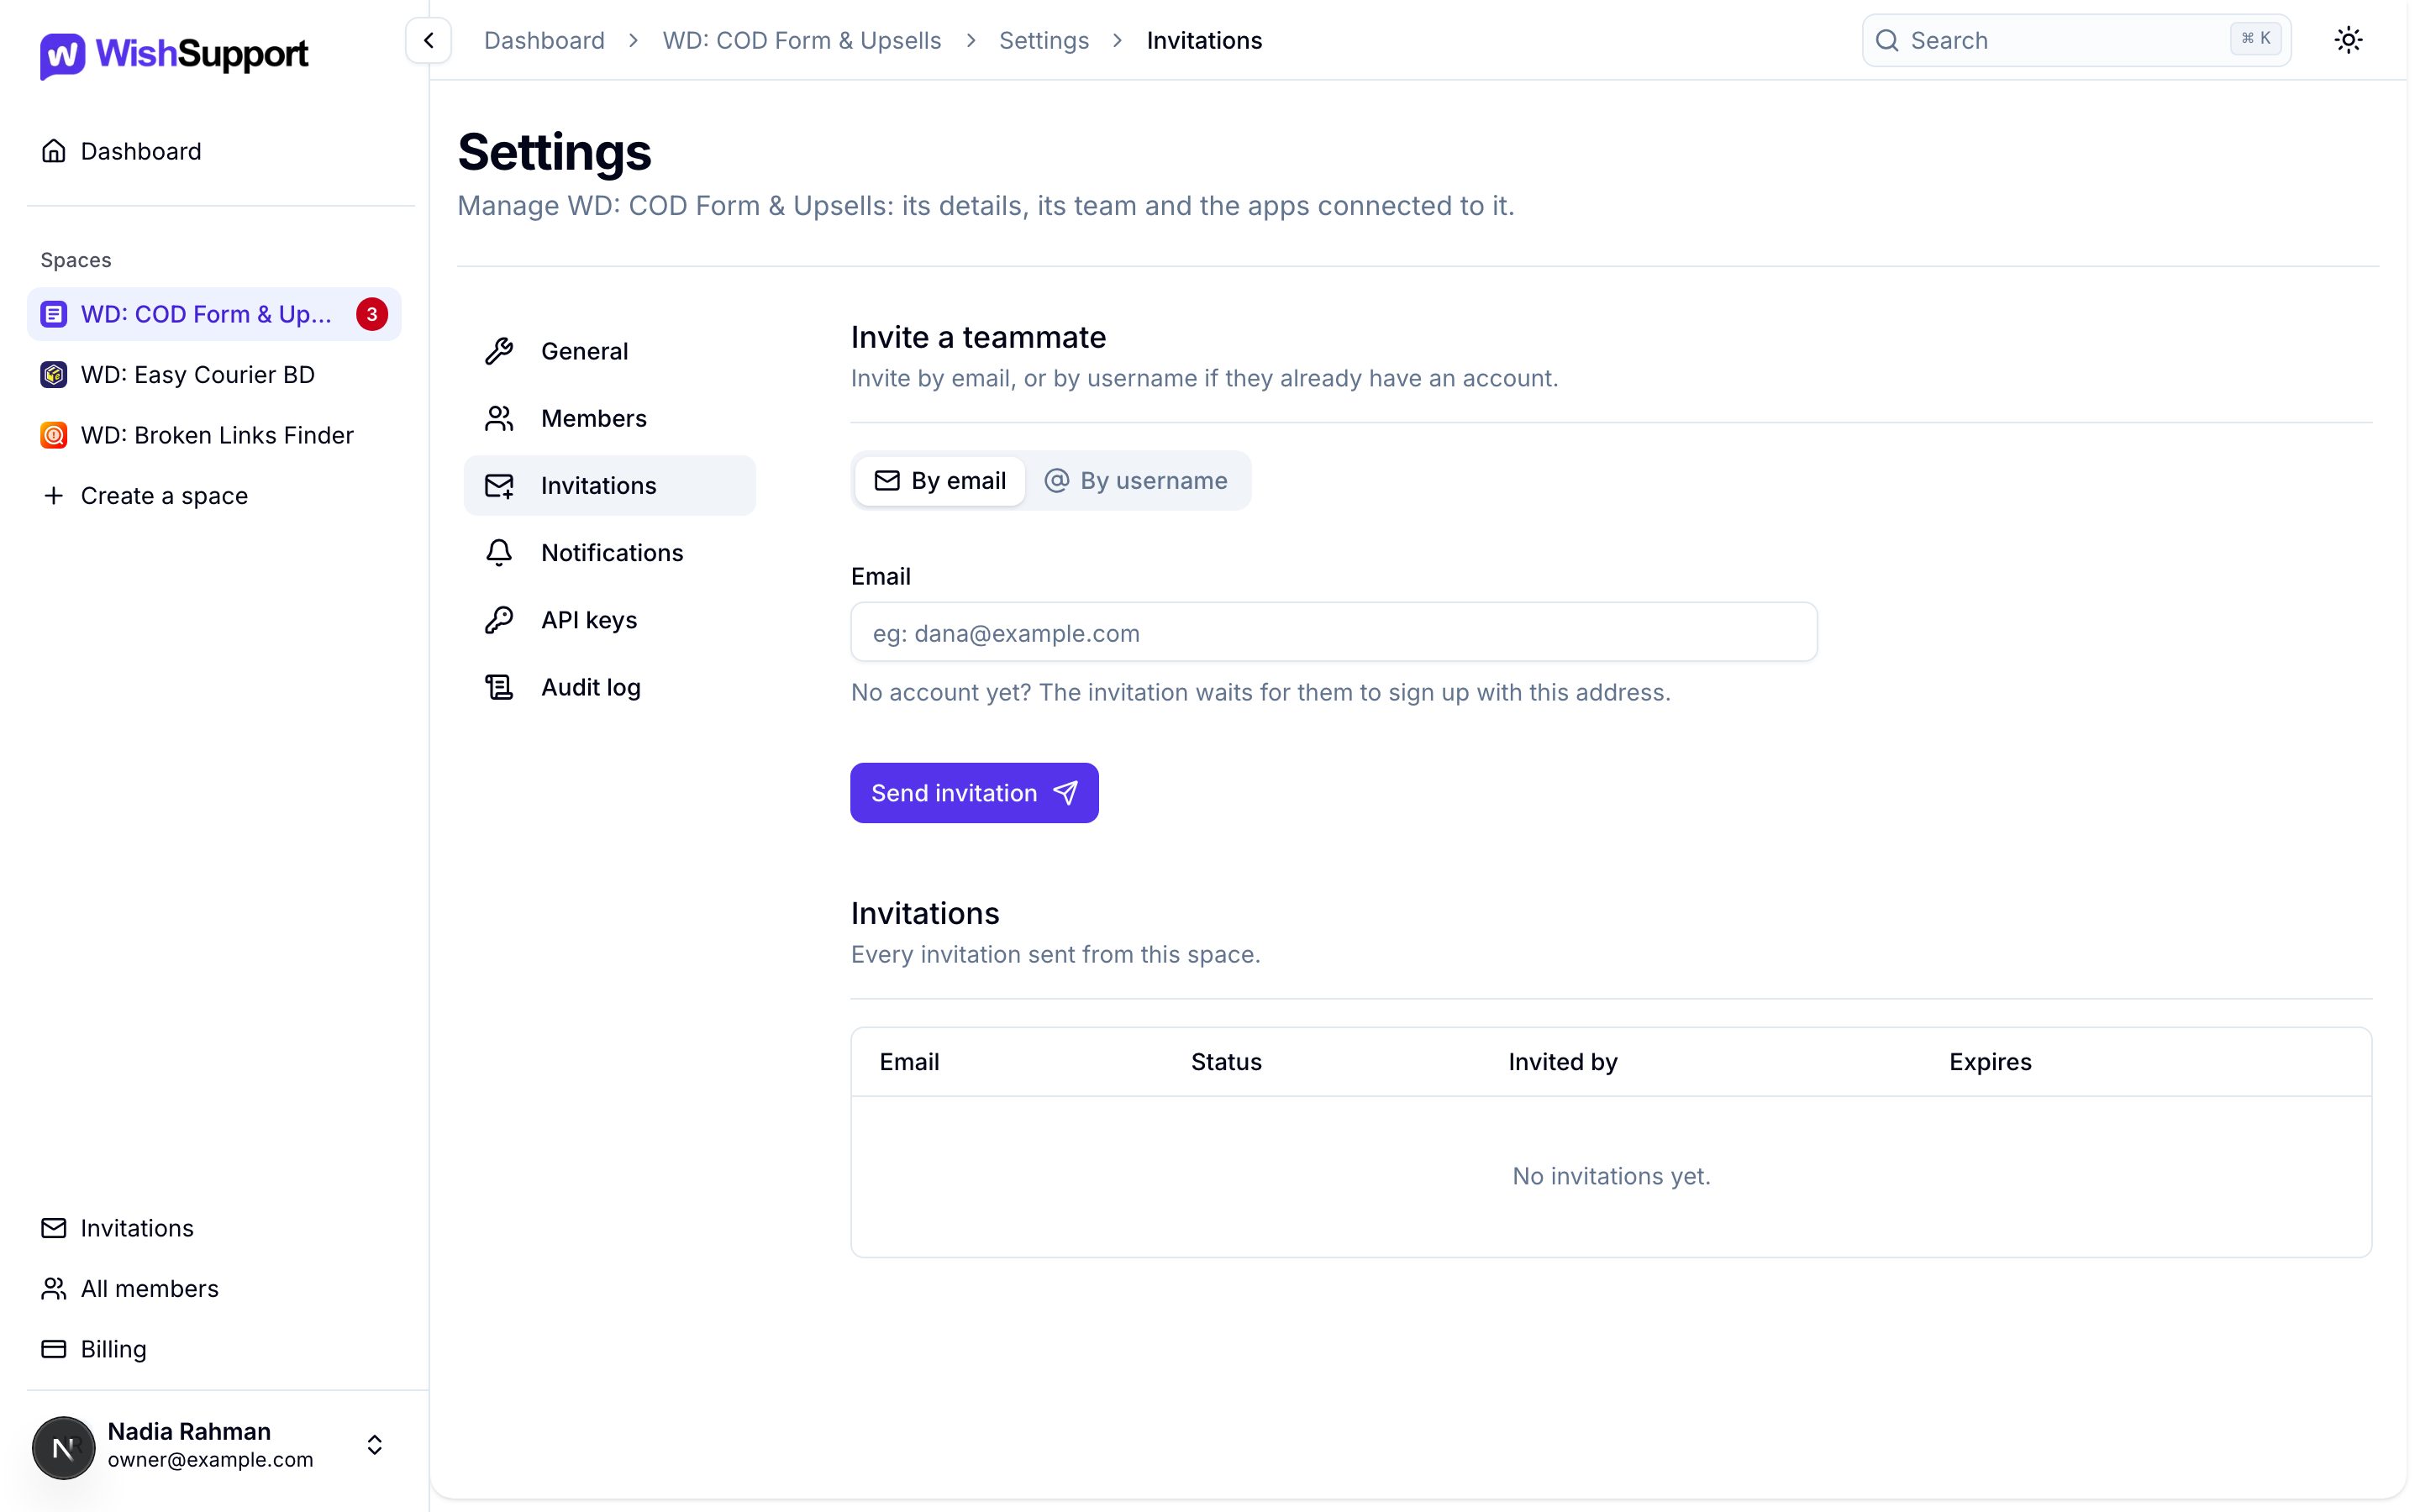The width and height of the screenshot is (2420, 1512).
Task: Click the Invitations breadcrumb
Action: [1204, 40]
